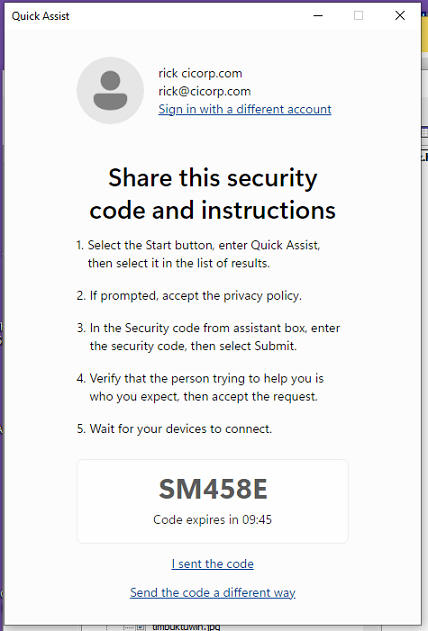This screenshot has height=631, width=428.
Task: Click the 'Code expires in' timer text
Action: pyautogui.click(x=213, y=520)
